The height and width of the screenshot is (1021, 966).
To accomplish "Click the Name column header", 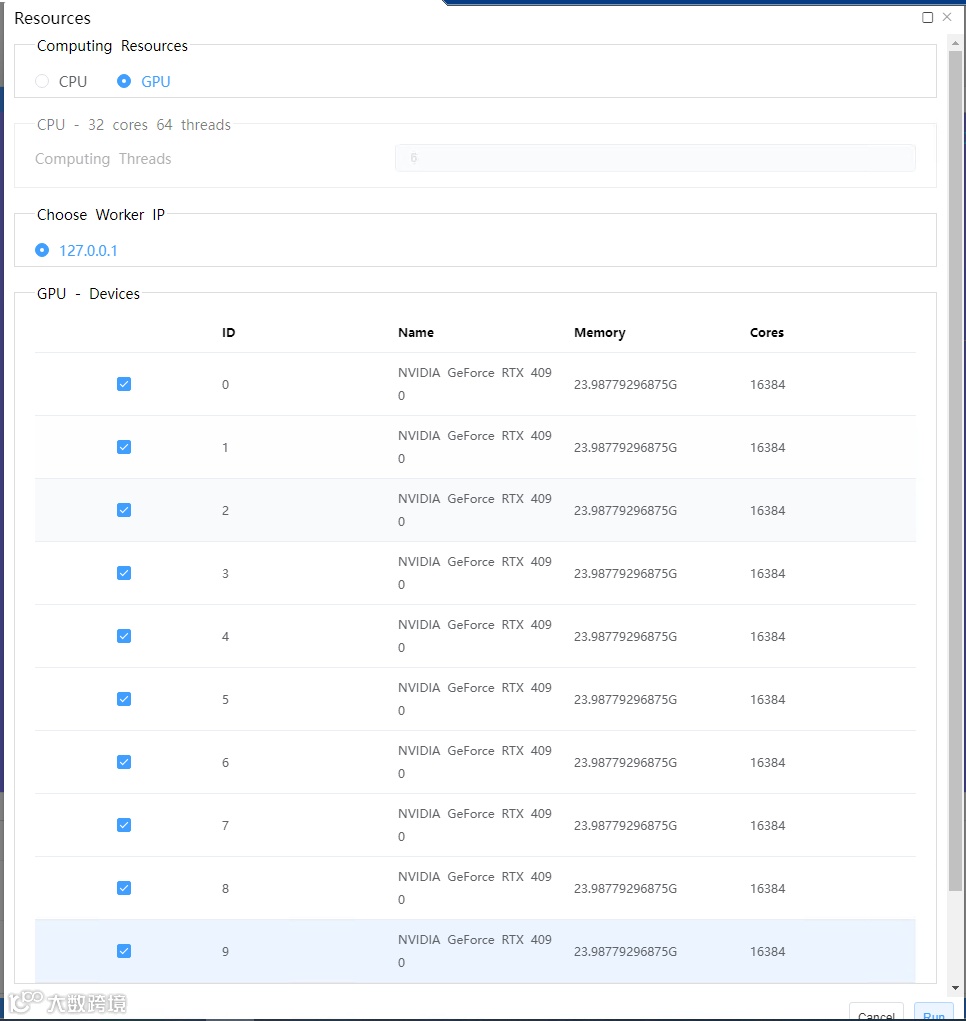I will (416, 333).
